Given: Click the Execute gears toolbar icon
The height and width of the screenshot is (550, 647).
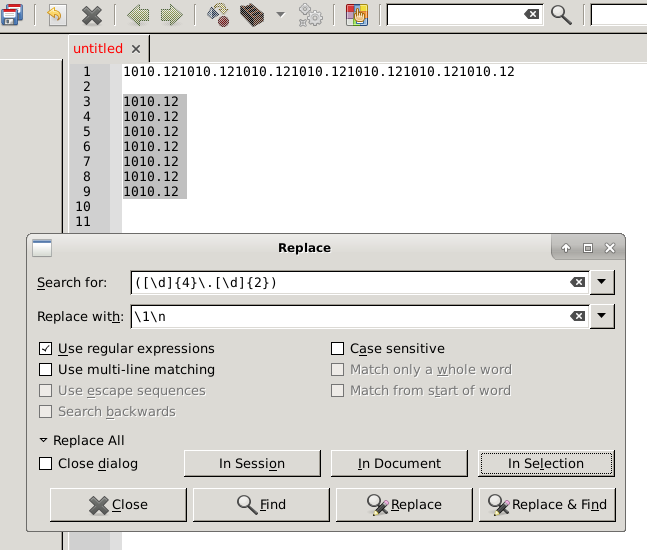Looking at the screenshot, I should (x=310, y=15).
